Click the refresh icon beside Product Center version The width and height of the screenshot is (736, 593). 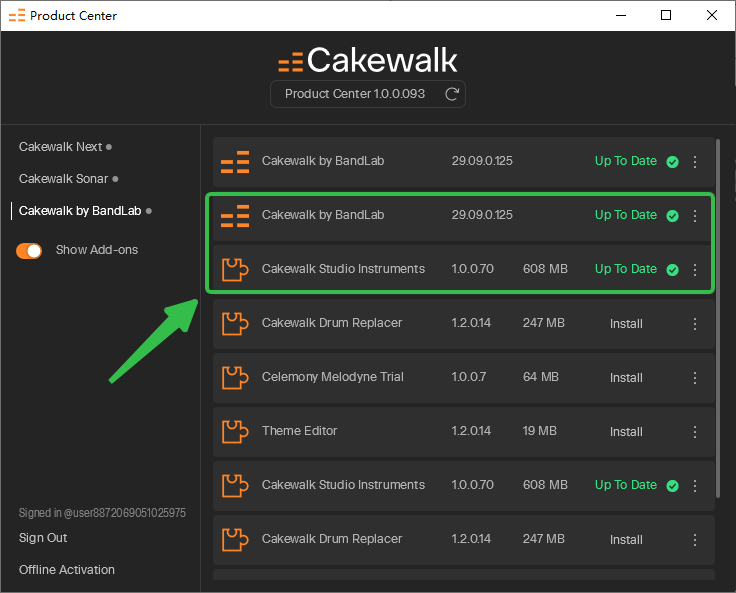pos(452,94)
